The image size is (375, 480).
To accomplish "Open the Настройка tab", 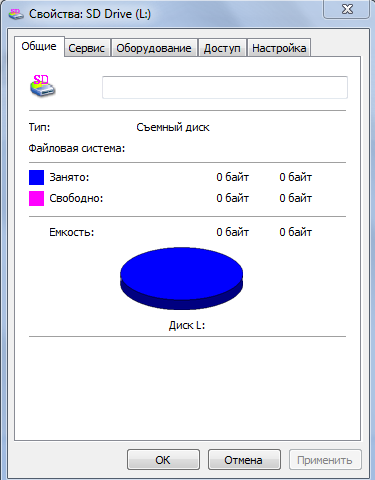I will pyautogui.click(x=279, y=48).
